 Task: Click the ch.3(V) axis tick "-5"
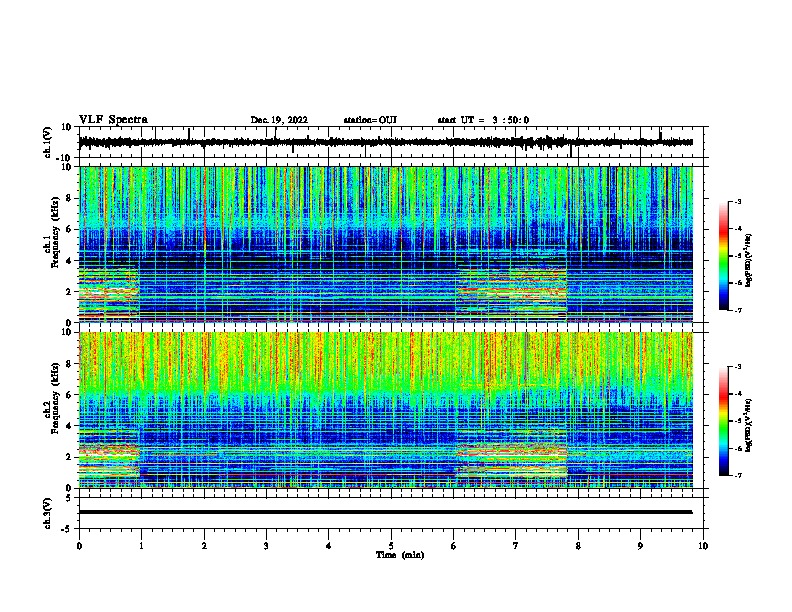pyautogui.click(x=67, y=529)
